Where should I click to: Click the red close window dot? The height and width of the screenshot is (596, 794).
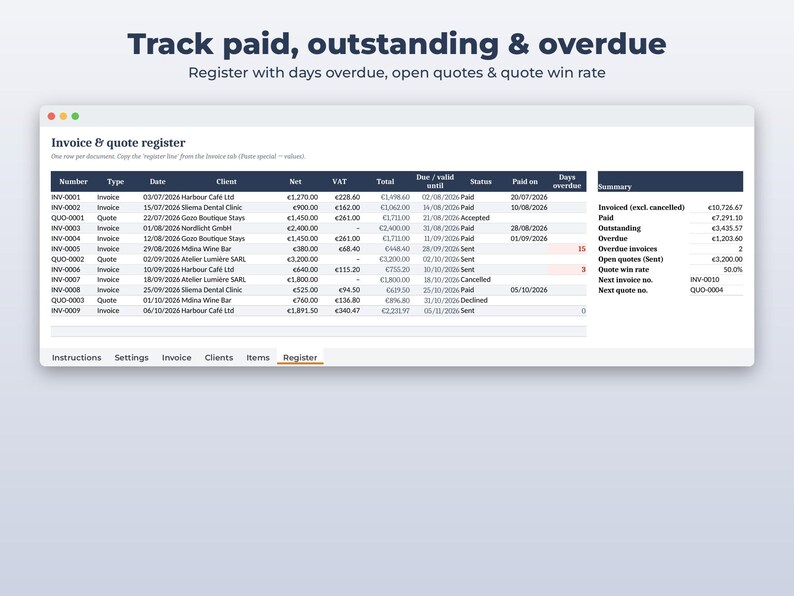pyautogui.click(x=51, y=116)
